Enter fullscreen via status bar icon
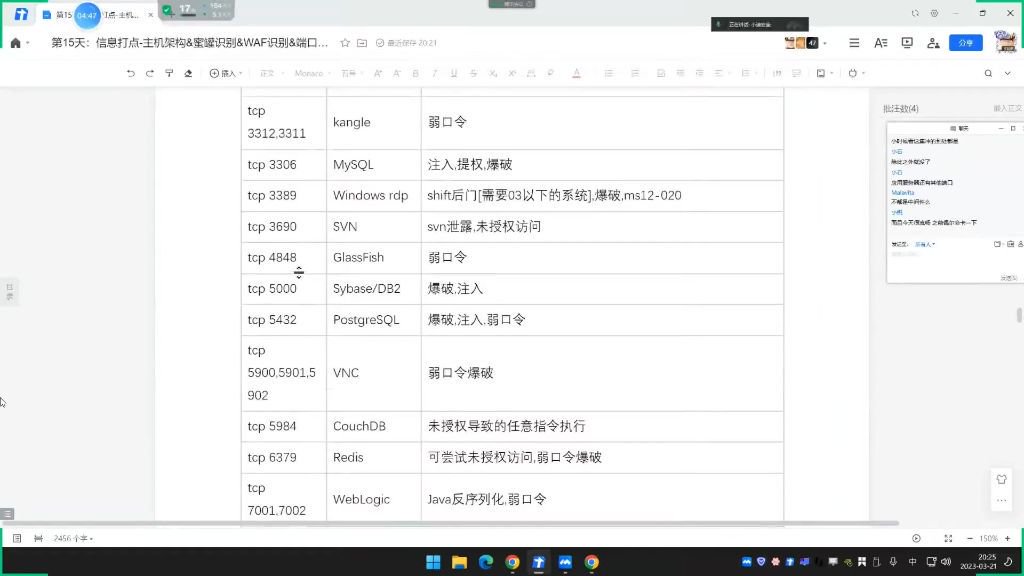The image size is (1024, 576). 948,538
